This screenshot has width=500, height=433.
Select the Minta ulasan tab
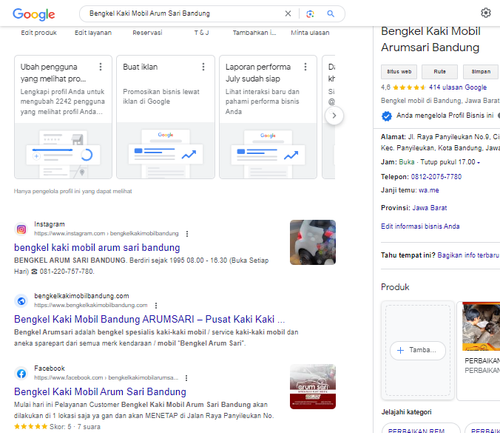[x=310, y=33]
